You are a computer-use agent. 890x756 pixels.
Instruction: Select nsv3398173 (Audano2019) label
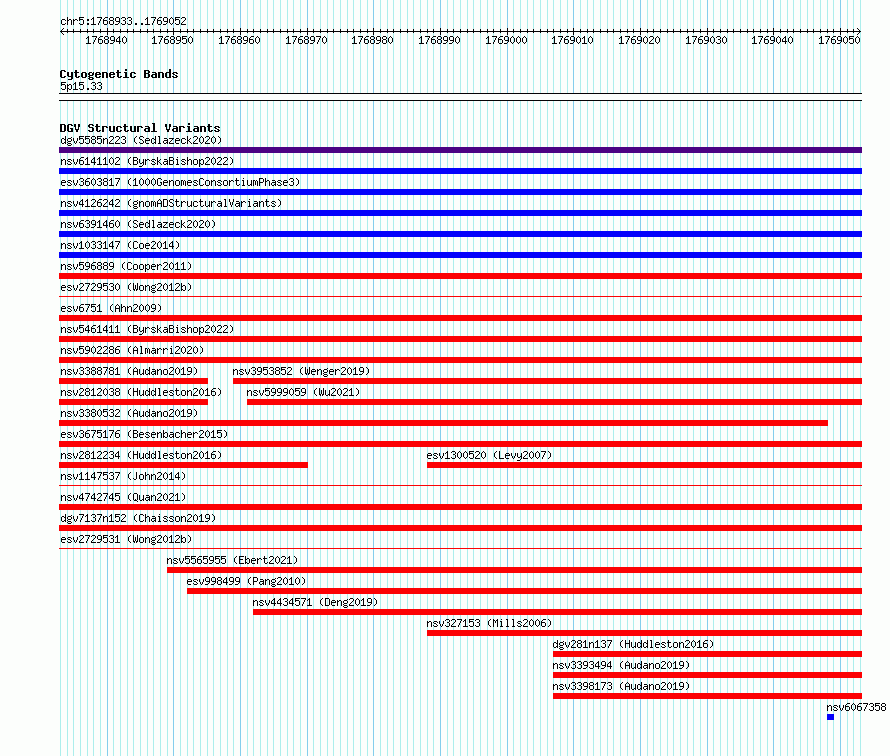point(622,686)
